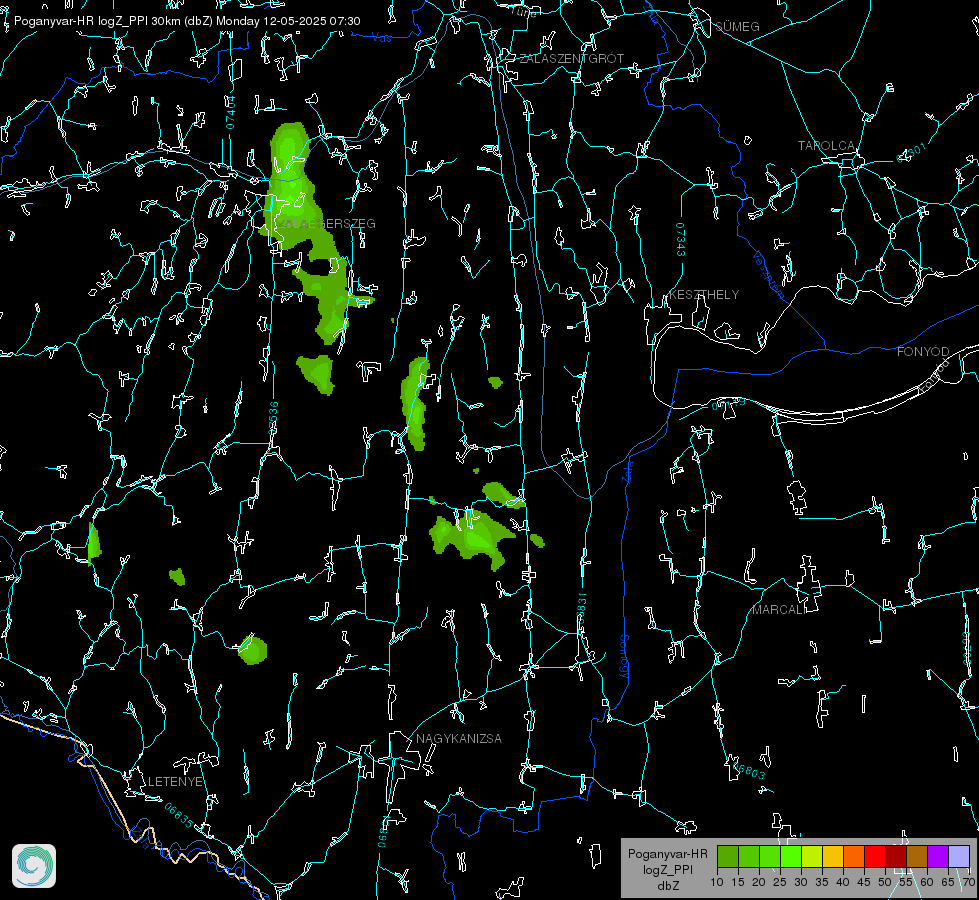Click the swirl logo icon at bottom-left

[34, 866]
